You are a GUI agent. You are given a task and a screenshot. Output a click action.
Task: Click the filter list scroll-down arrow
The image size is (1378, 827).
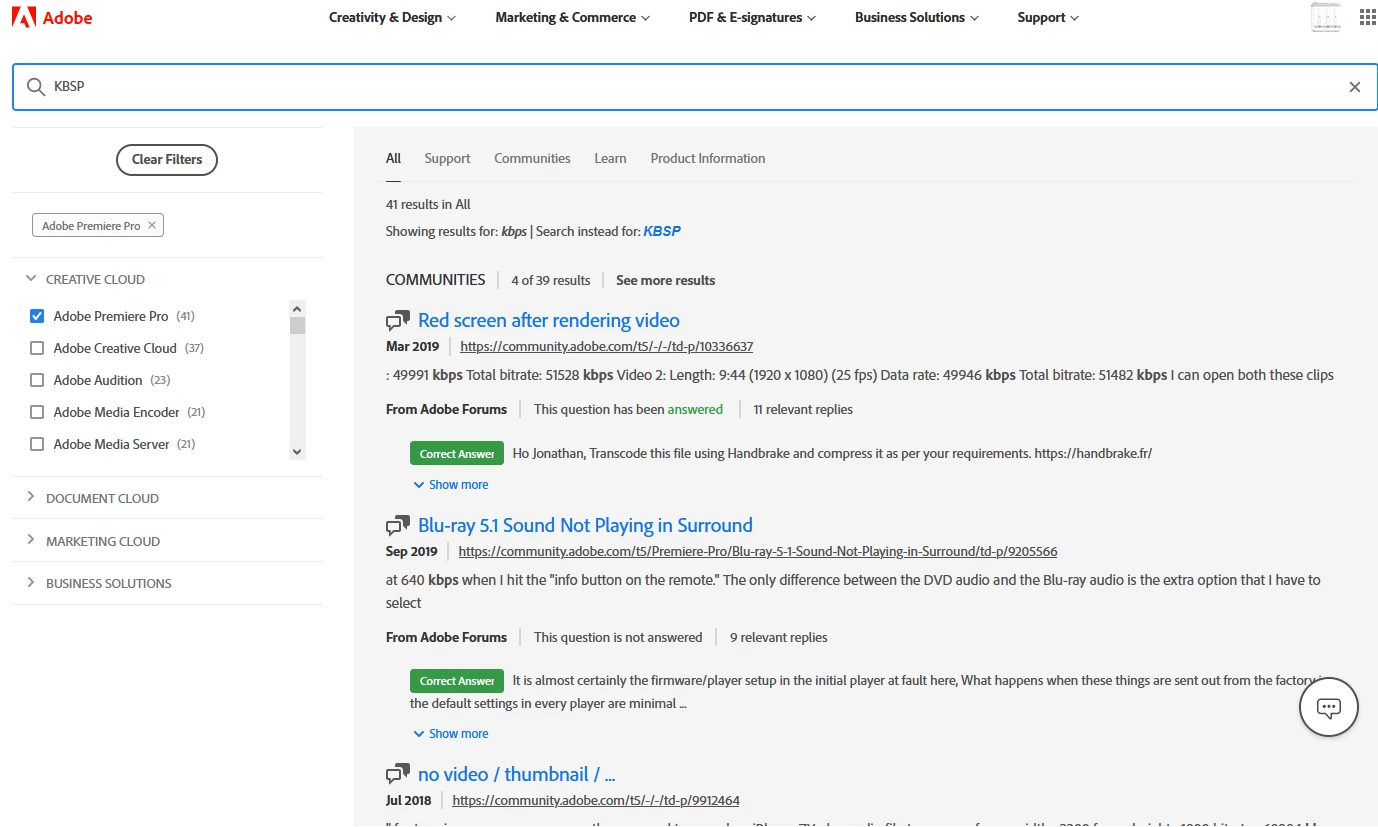(x=297, y=452)
